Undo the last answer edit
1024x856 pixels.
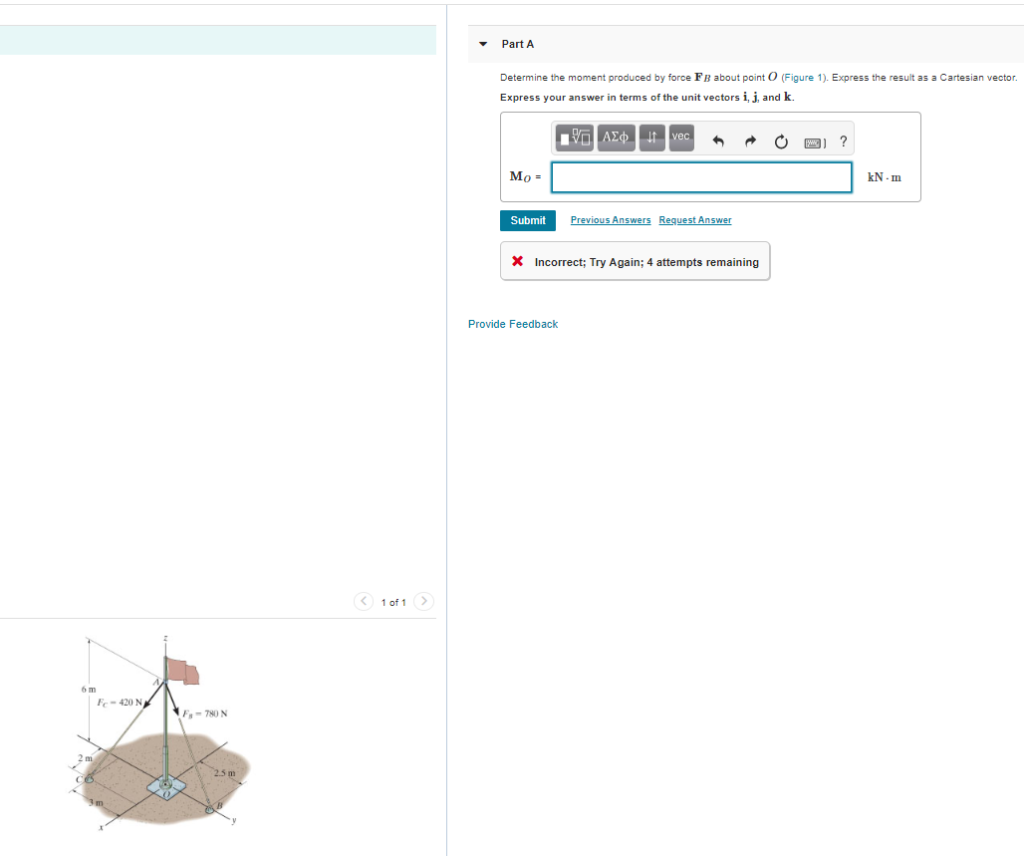point(717,139)
